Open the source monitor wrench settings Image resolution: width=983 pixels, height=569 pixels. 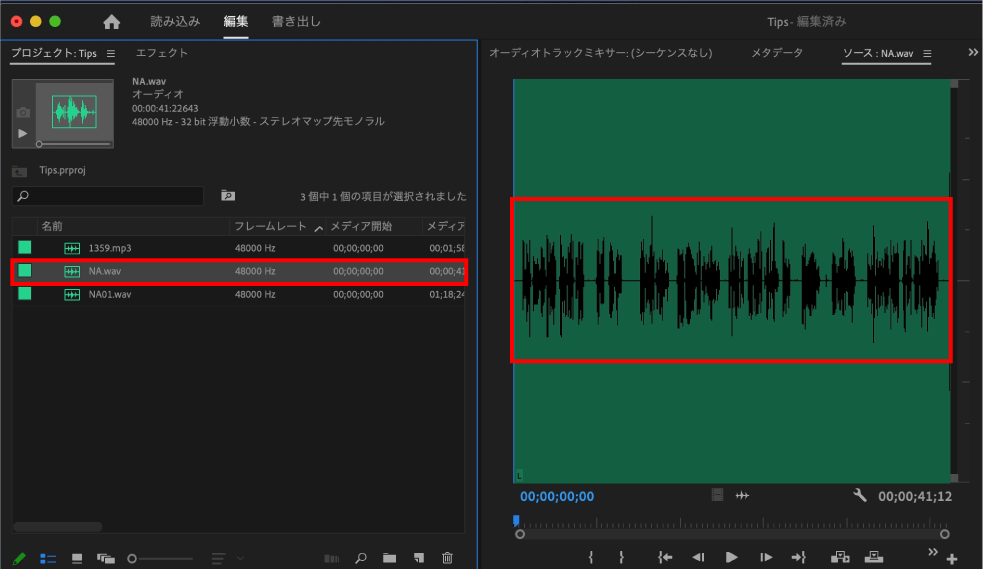tap(859, 496)
